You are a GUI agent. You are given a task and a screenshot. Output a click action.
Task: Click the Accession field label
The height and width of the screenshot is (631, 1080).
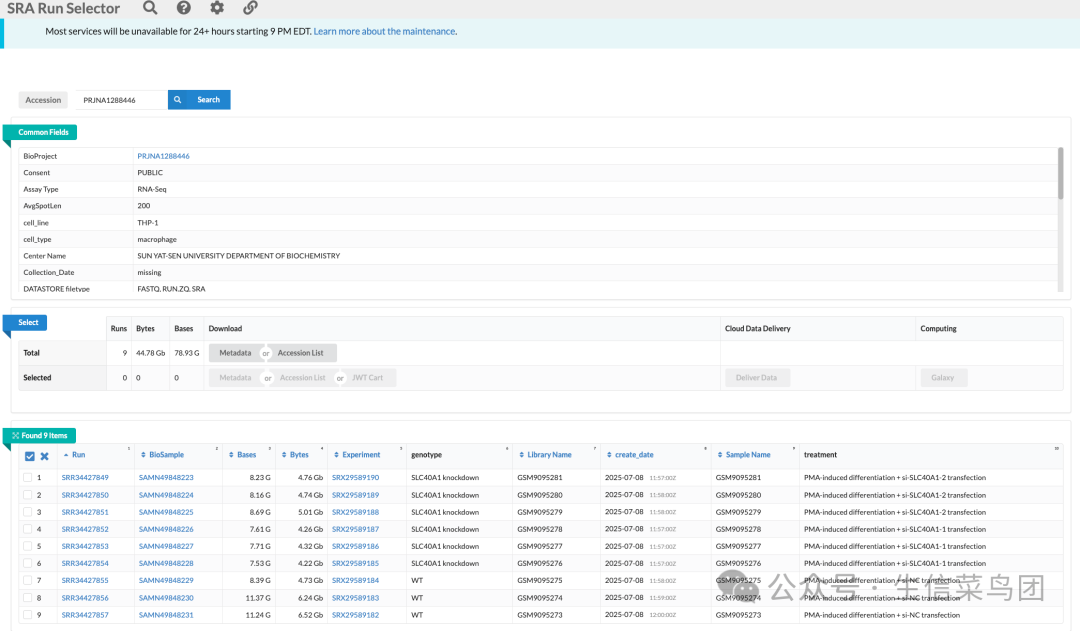click(43, 100)
